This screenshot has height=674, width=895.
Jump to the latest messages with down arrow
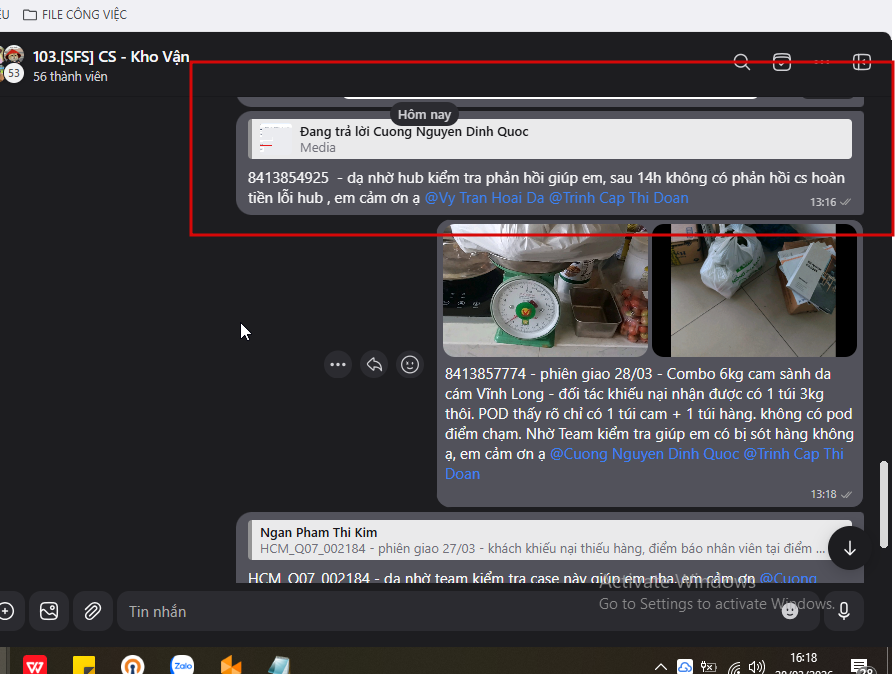(849, 548)
